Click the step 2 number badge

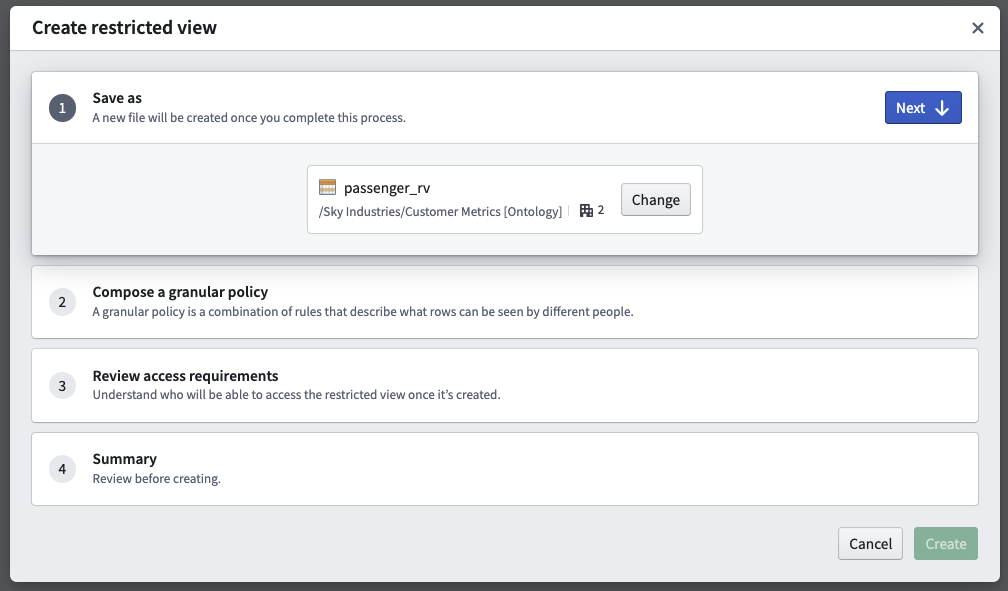pyautogui.click(x=62, y=302)
